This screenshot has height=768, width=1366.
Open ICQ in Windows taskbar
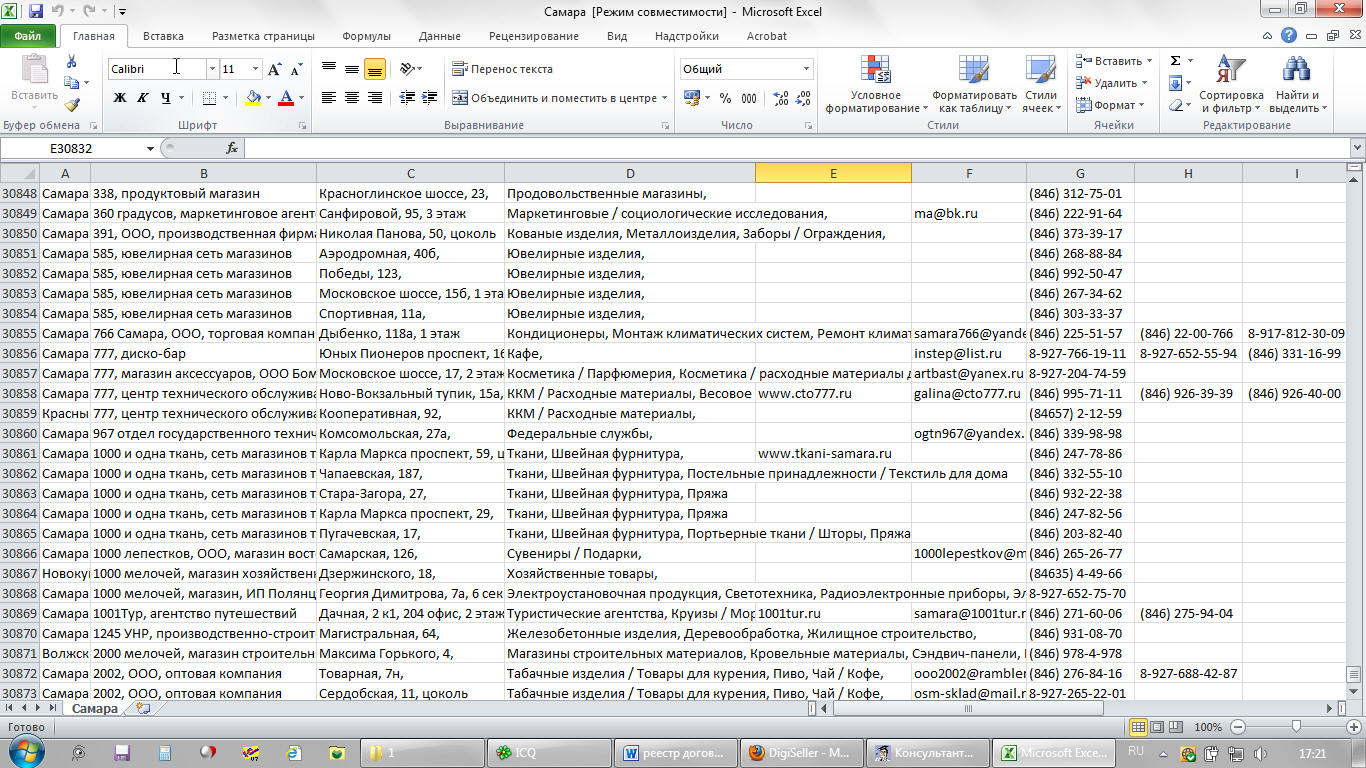(x=549, y=753)
